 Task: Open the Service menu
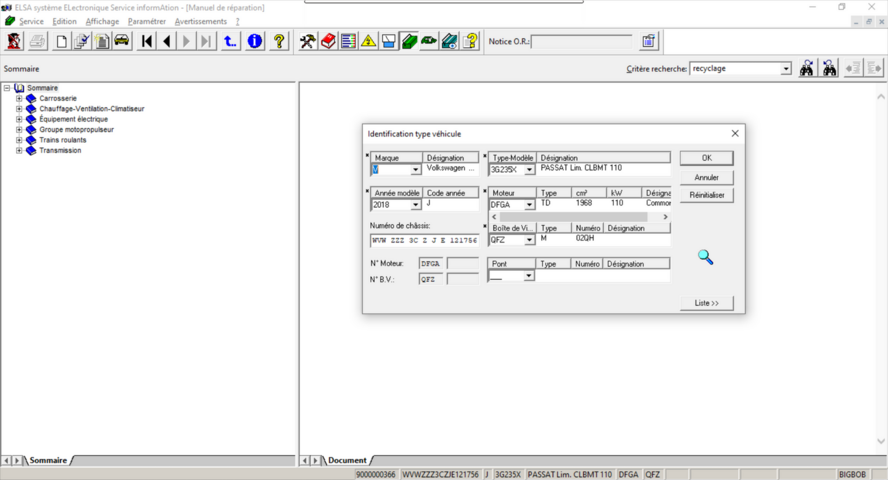(31, 22)
